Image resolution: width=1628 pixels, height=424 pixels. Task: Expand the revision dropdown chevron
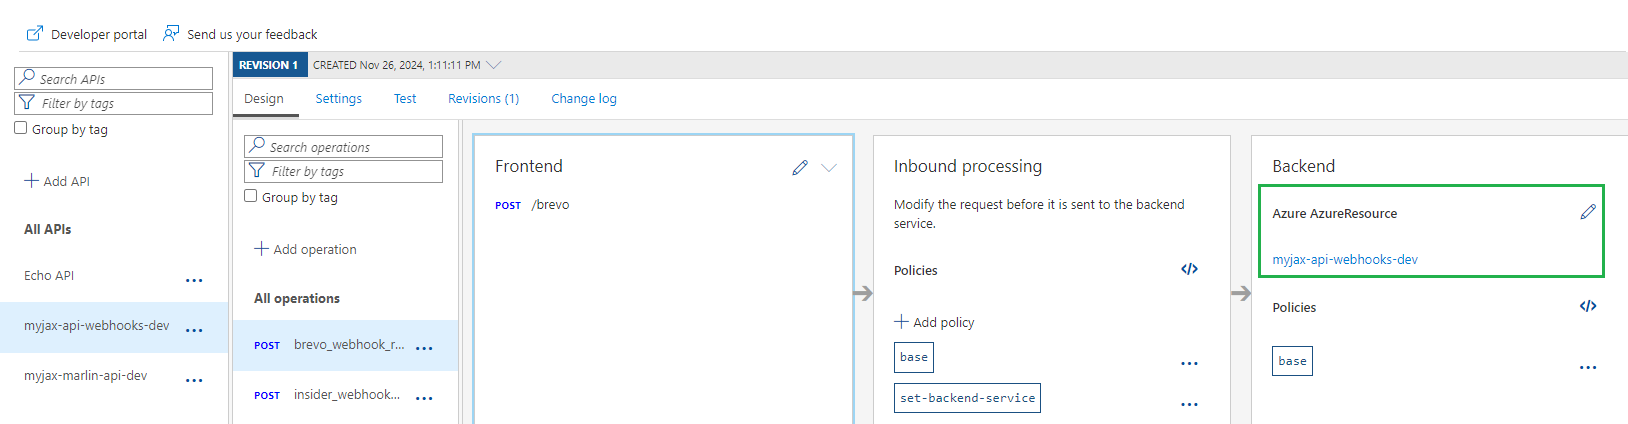pyautogui.click(x=493, y=65)
